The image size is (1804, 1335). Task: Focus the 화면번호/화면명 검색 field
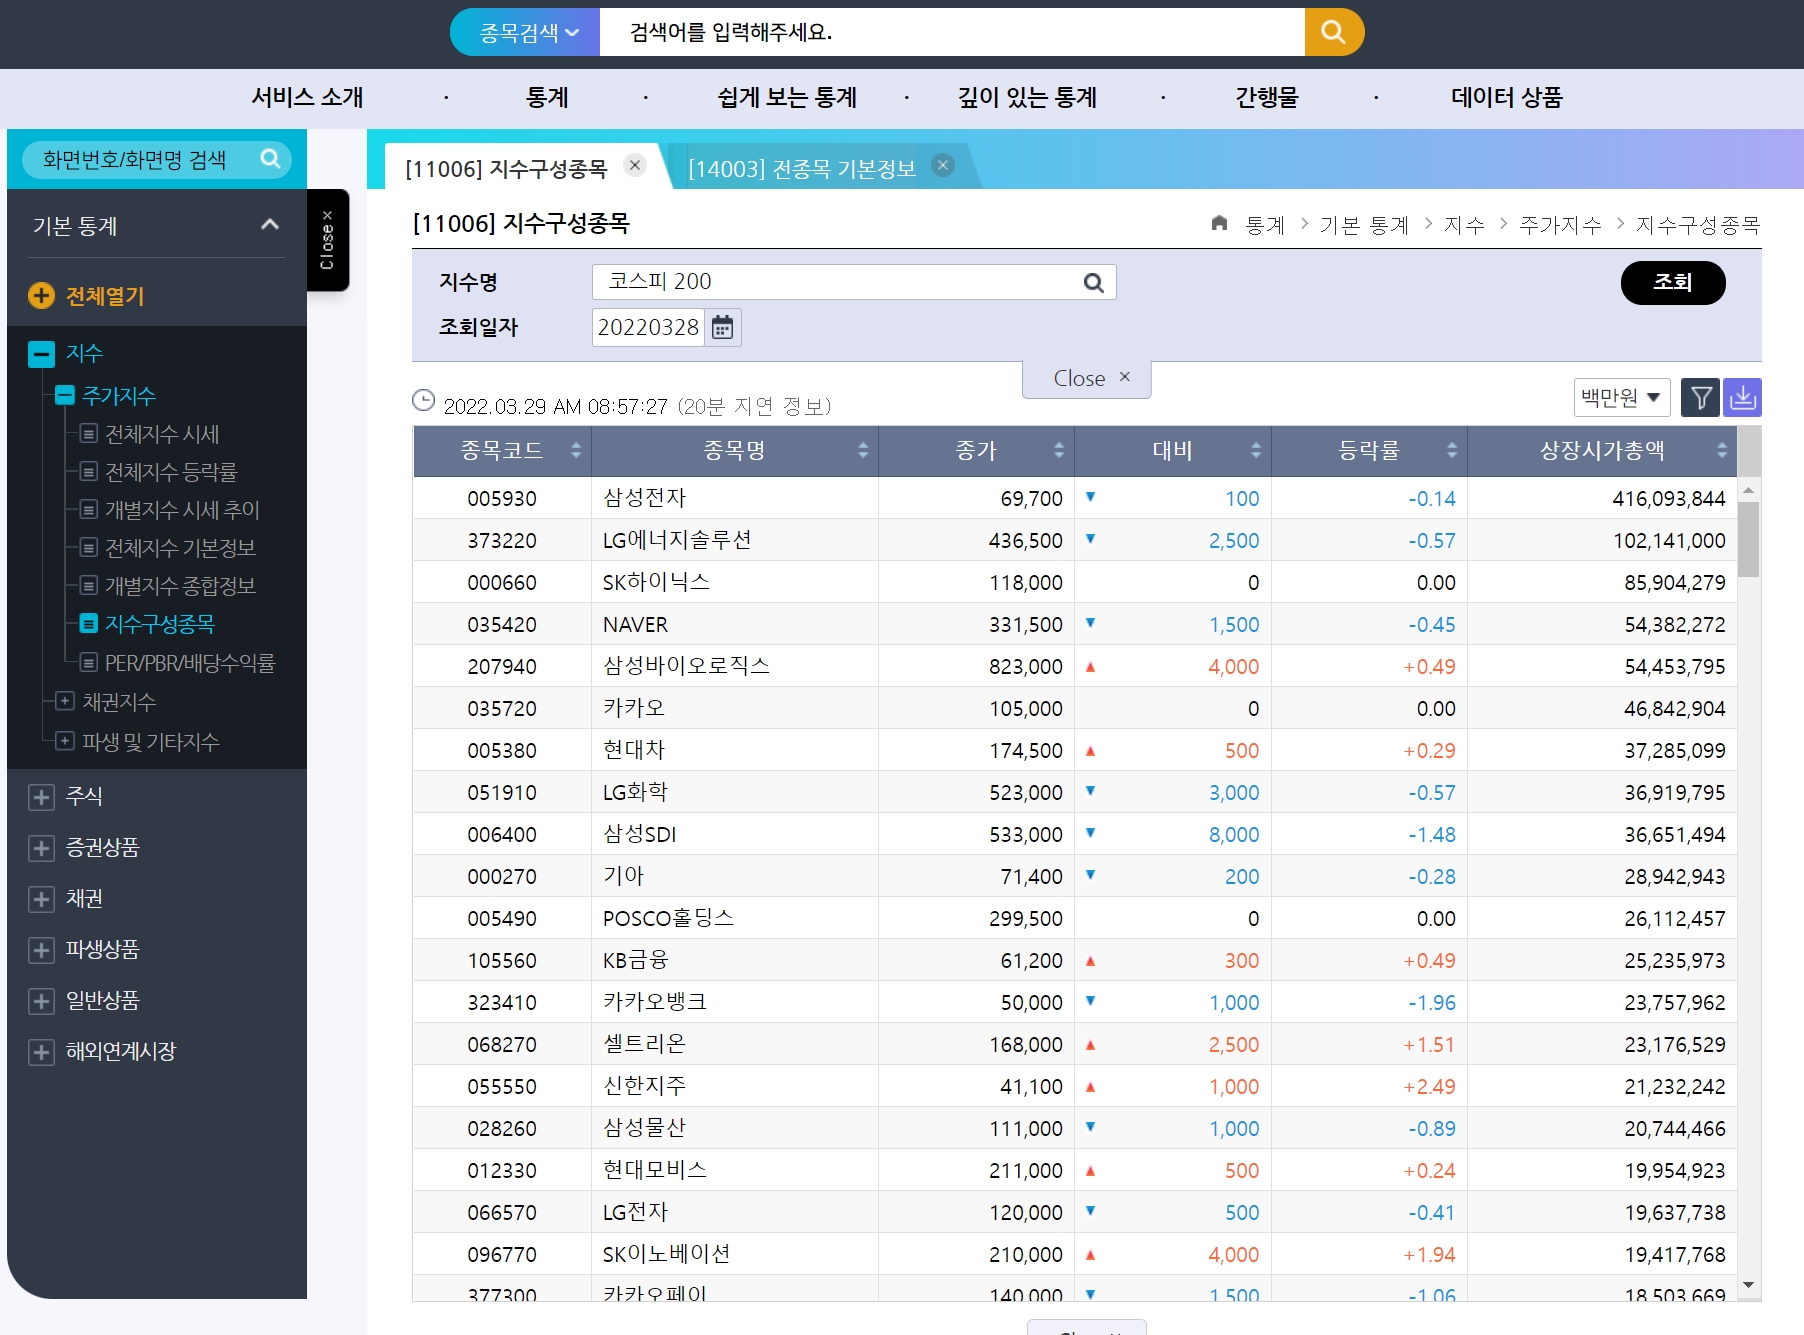(140, 159)
